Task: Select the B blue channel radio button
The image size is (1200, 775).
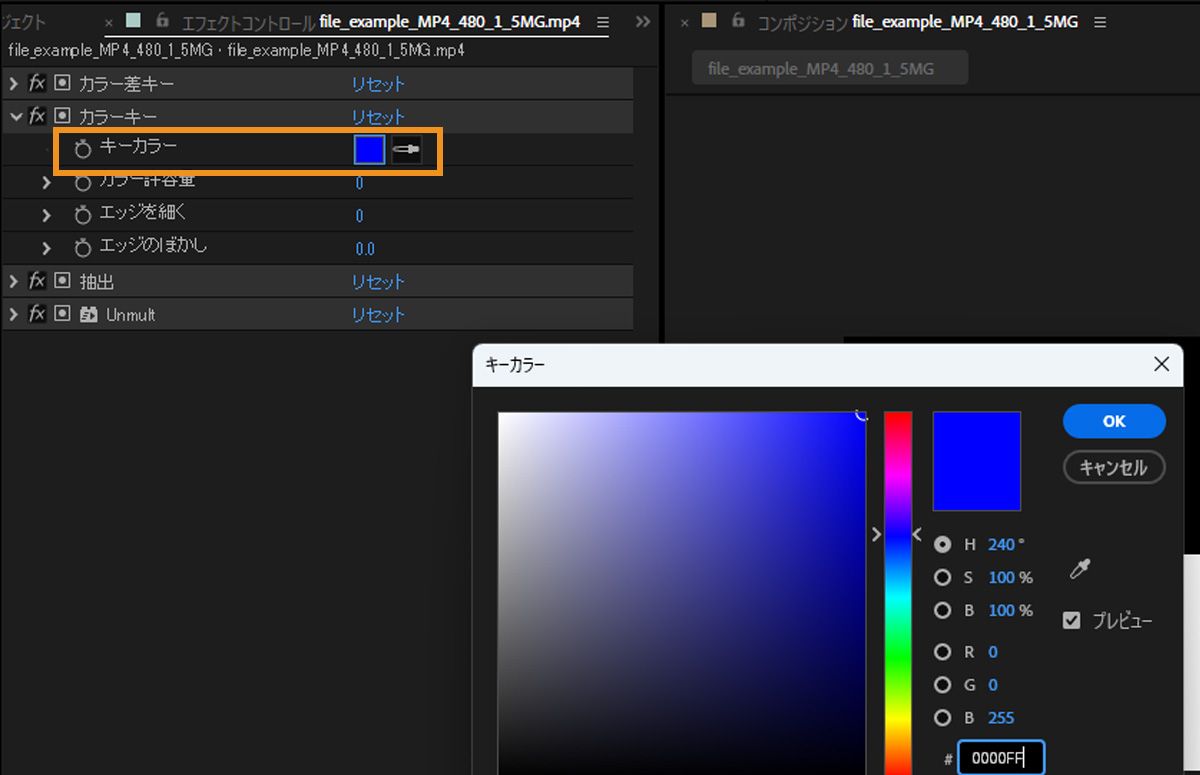Action: pos(942,717)
